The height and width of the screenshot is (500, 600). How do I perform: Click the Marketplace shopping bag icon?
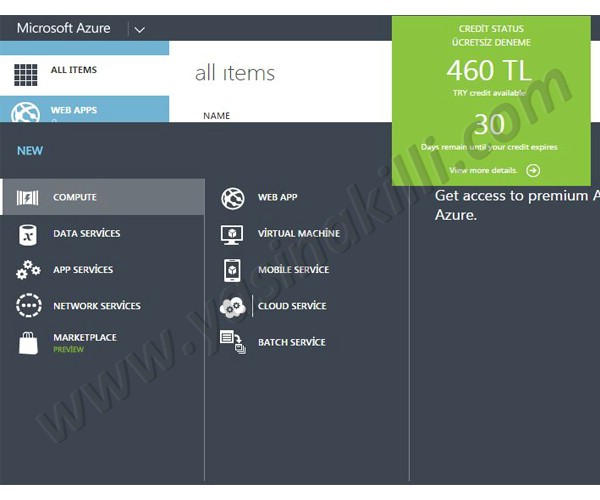tap(28, 343)
